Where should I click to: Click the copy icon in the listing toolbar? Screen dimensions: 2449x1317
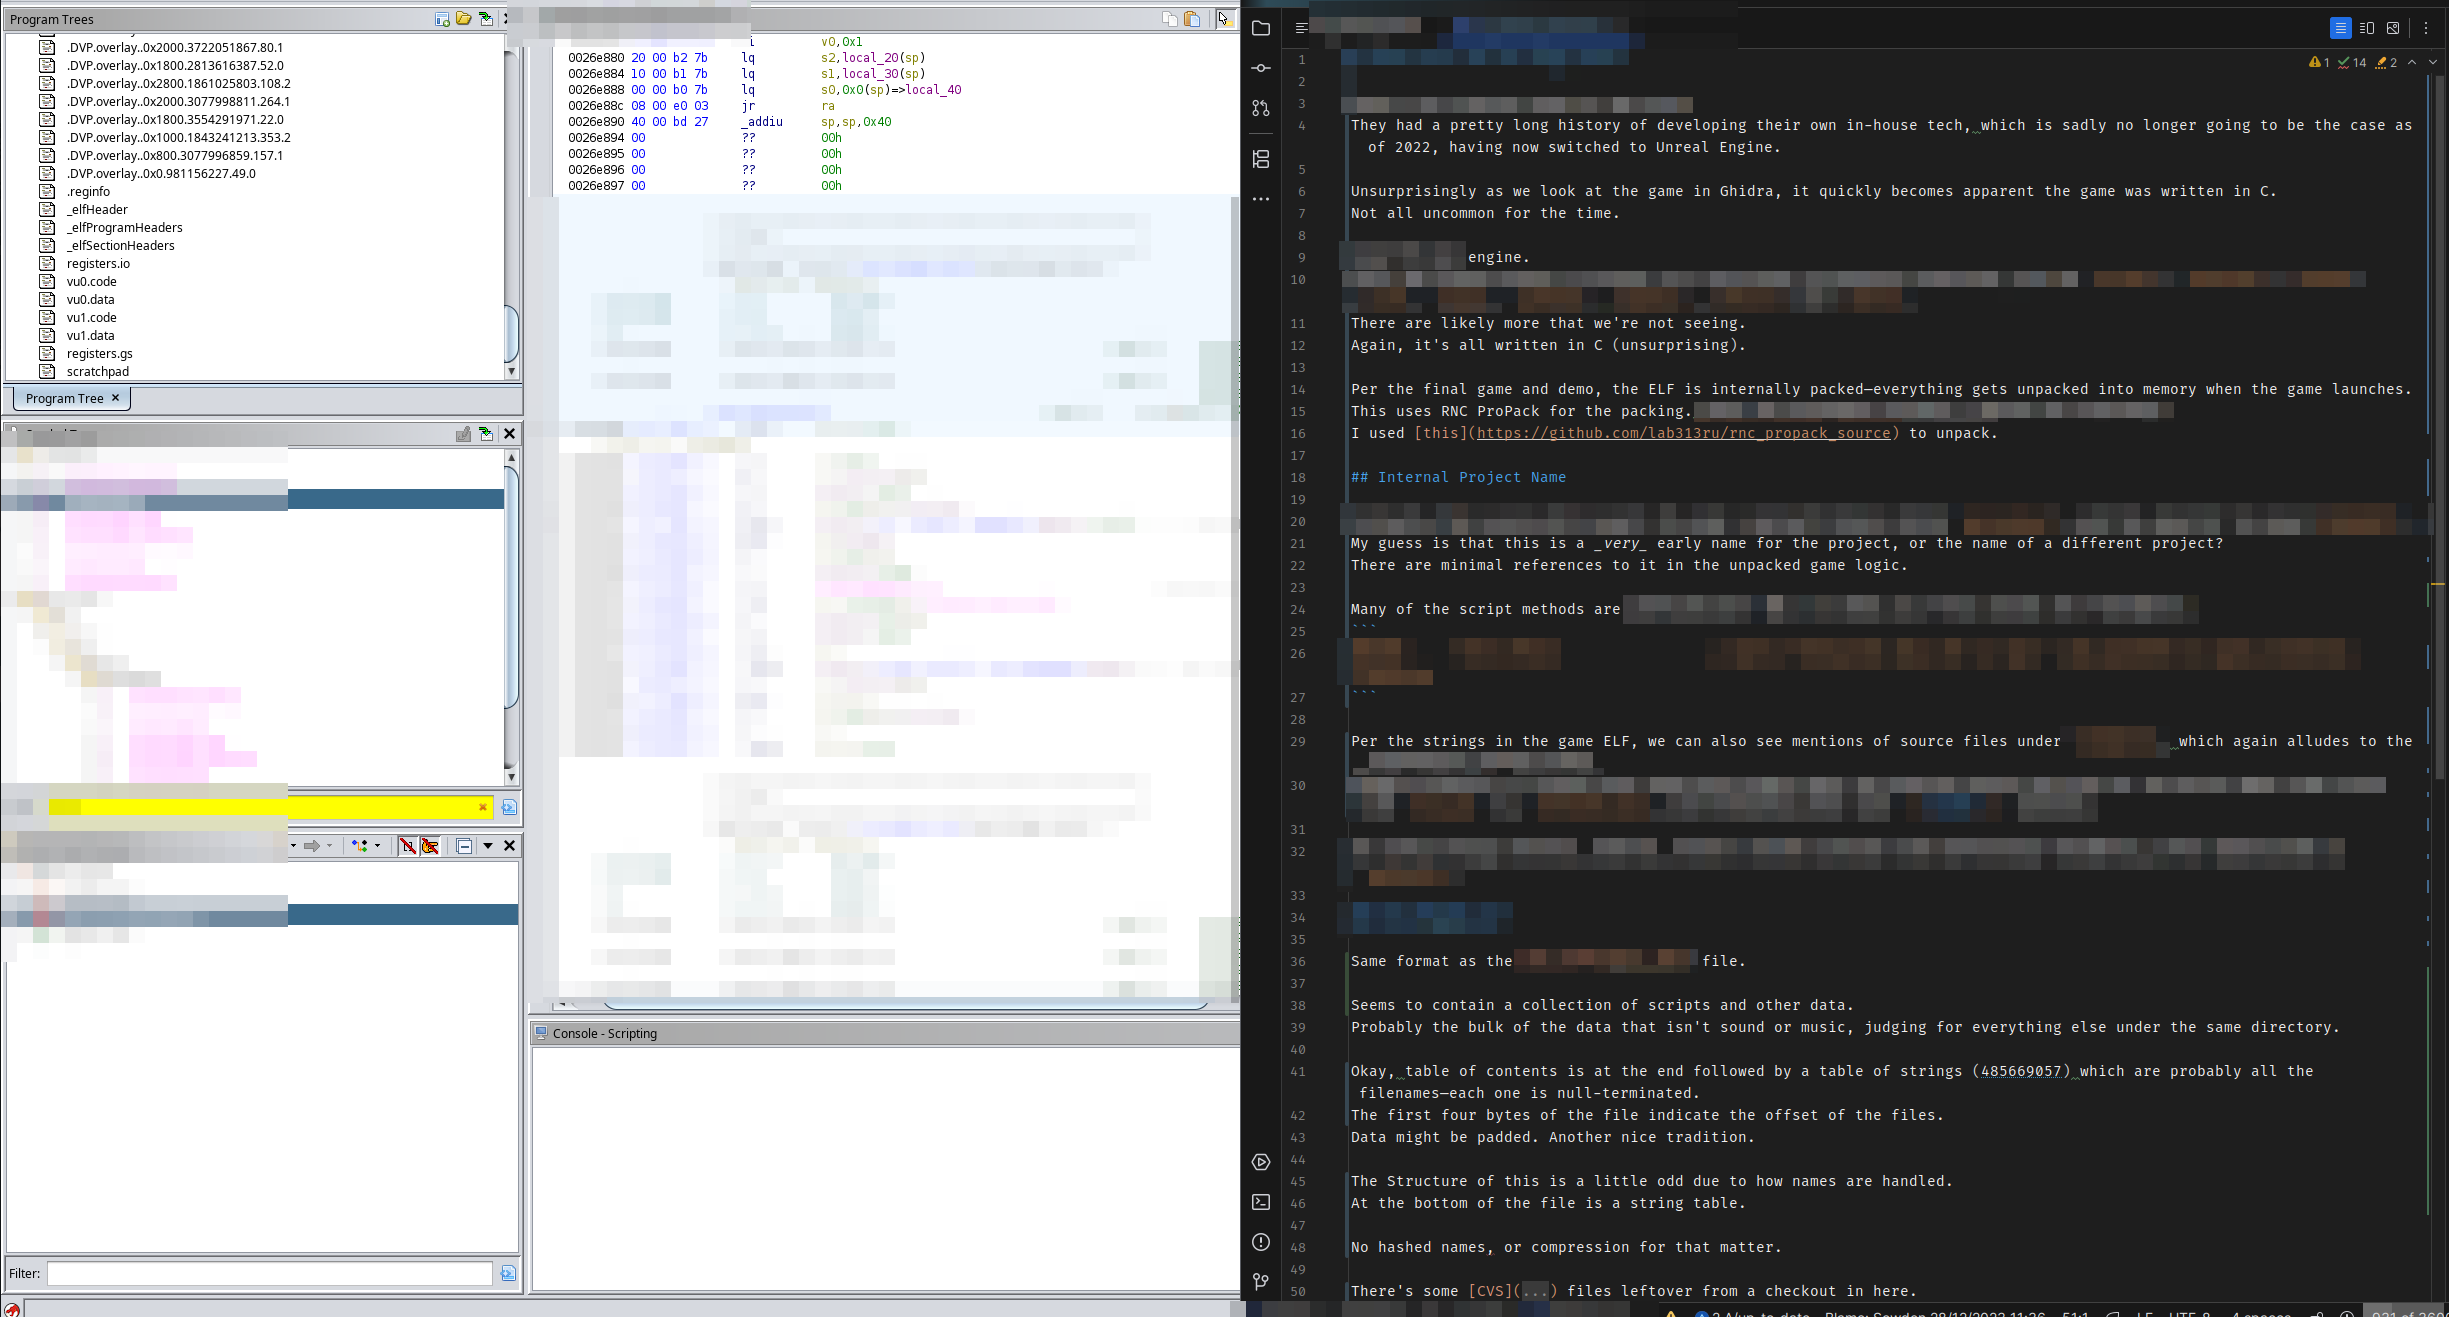click(1170, 19)
